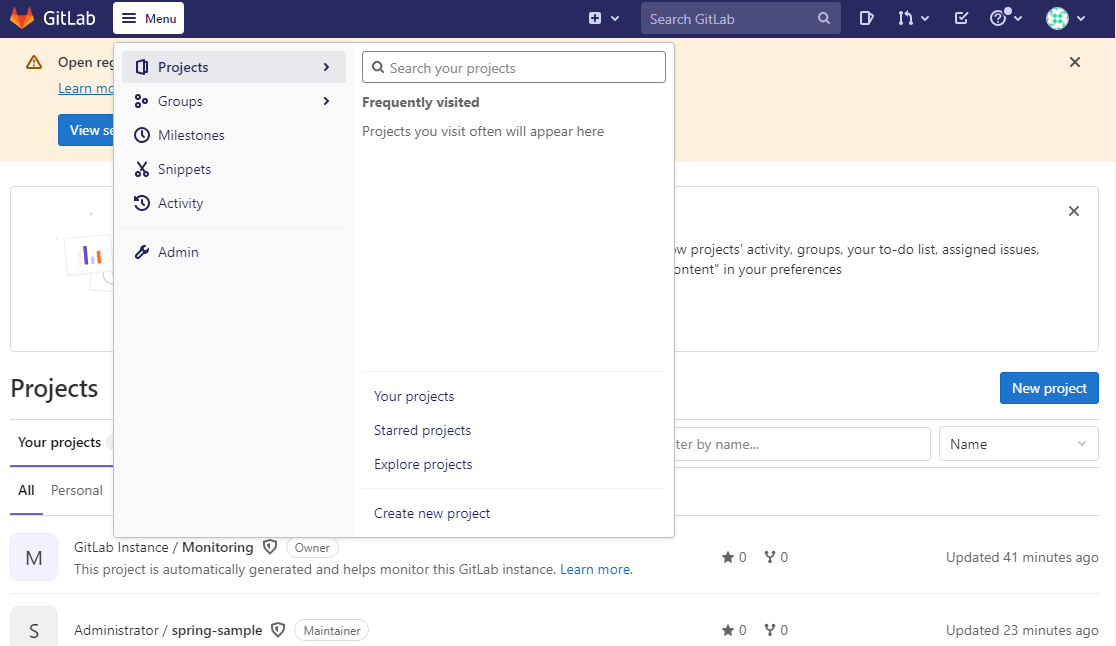Click the New project button

(1048, 388)
